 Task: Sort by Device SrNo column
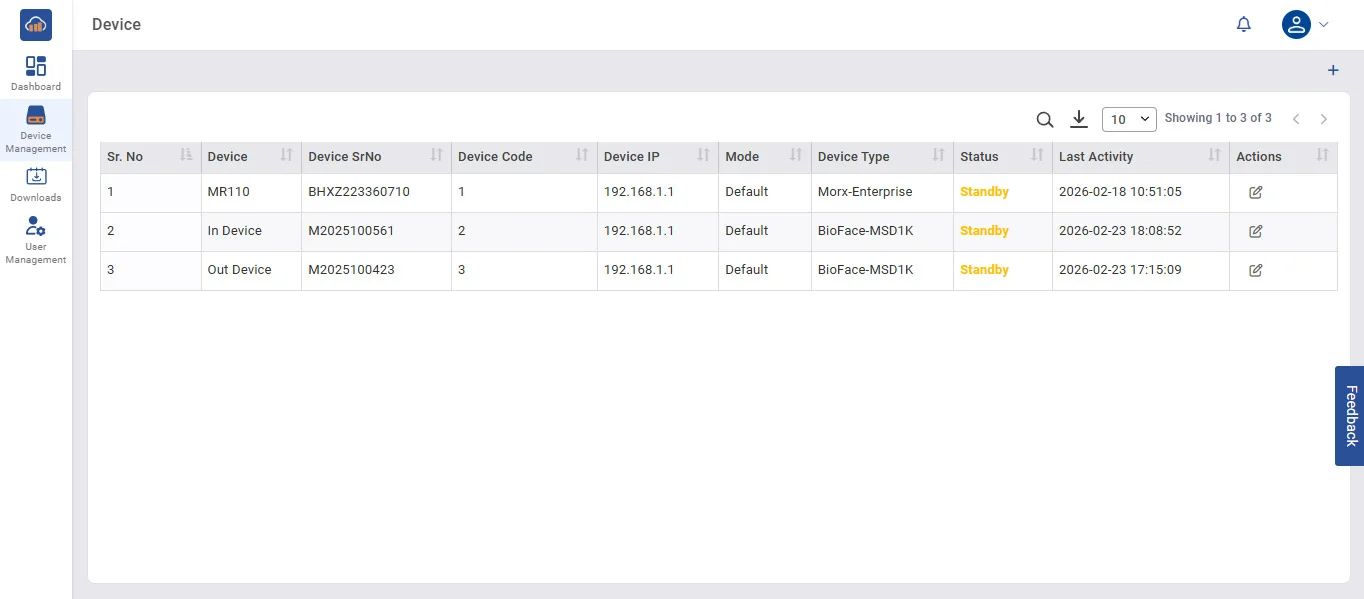coord(436,156)
